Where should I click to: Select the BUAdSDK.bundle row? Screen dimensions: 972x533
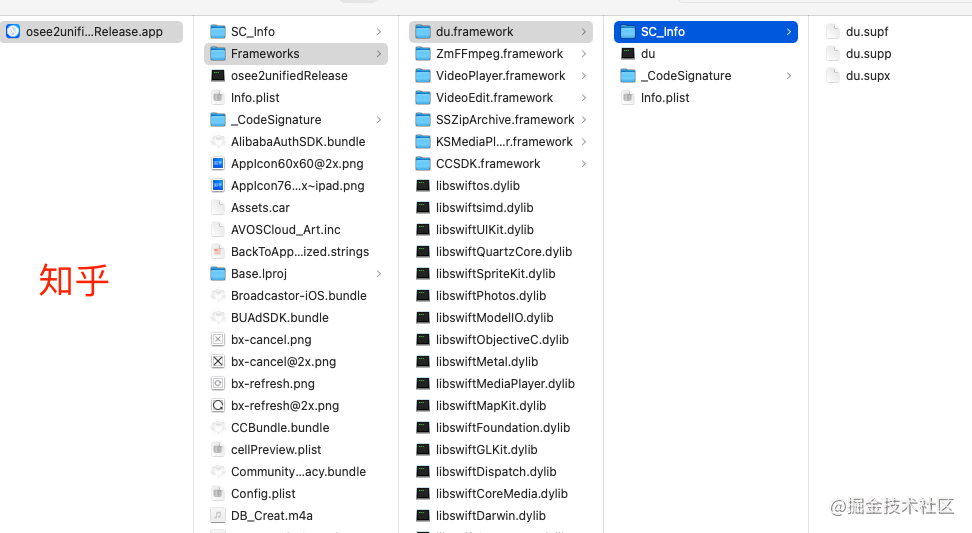pos(296,317)
